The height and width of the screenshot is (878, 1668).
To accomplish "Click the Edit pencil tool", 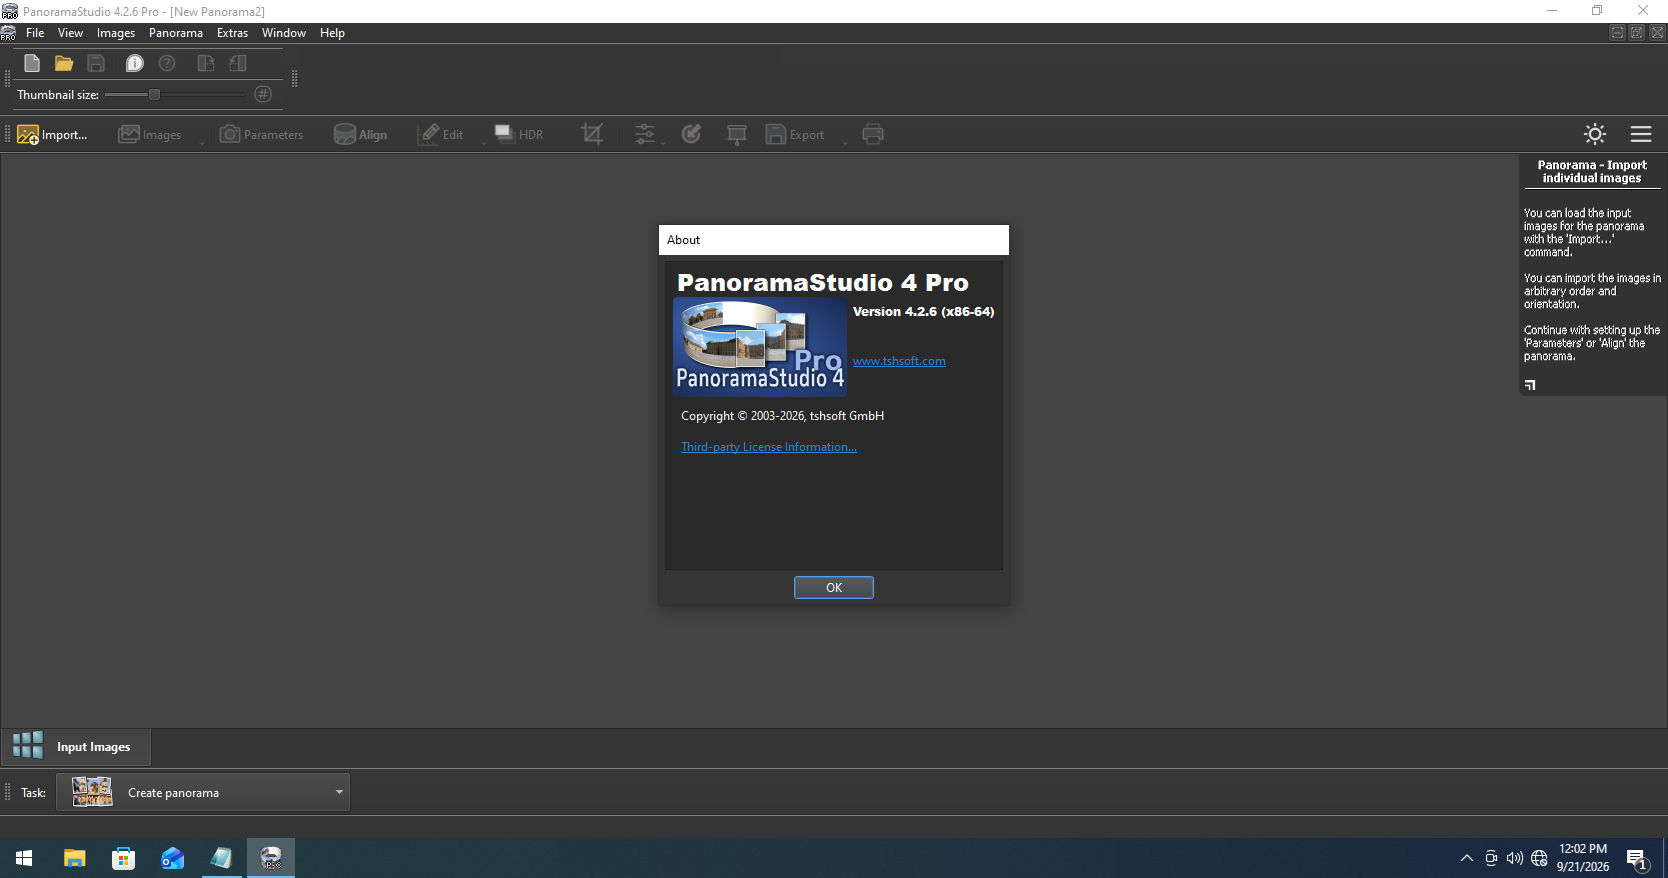I will click(x=441, y=134).
